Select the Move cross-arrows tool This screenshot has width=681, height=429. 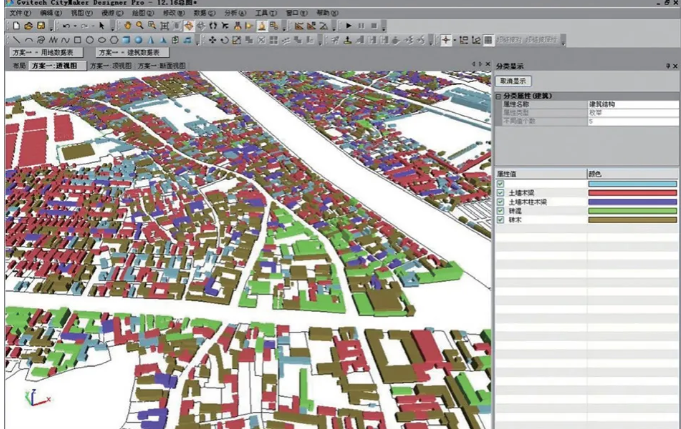[x=212, y=40]
